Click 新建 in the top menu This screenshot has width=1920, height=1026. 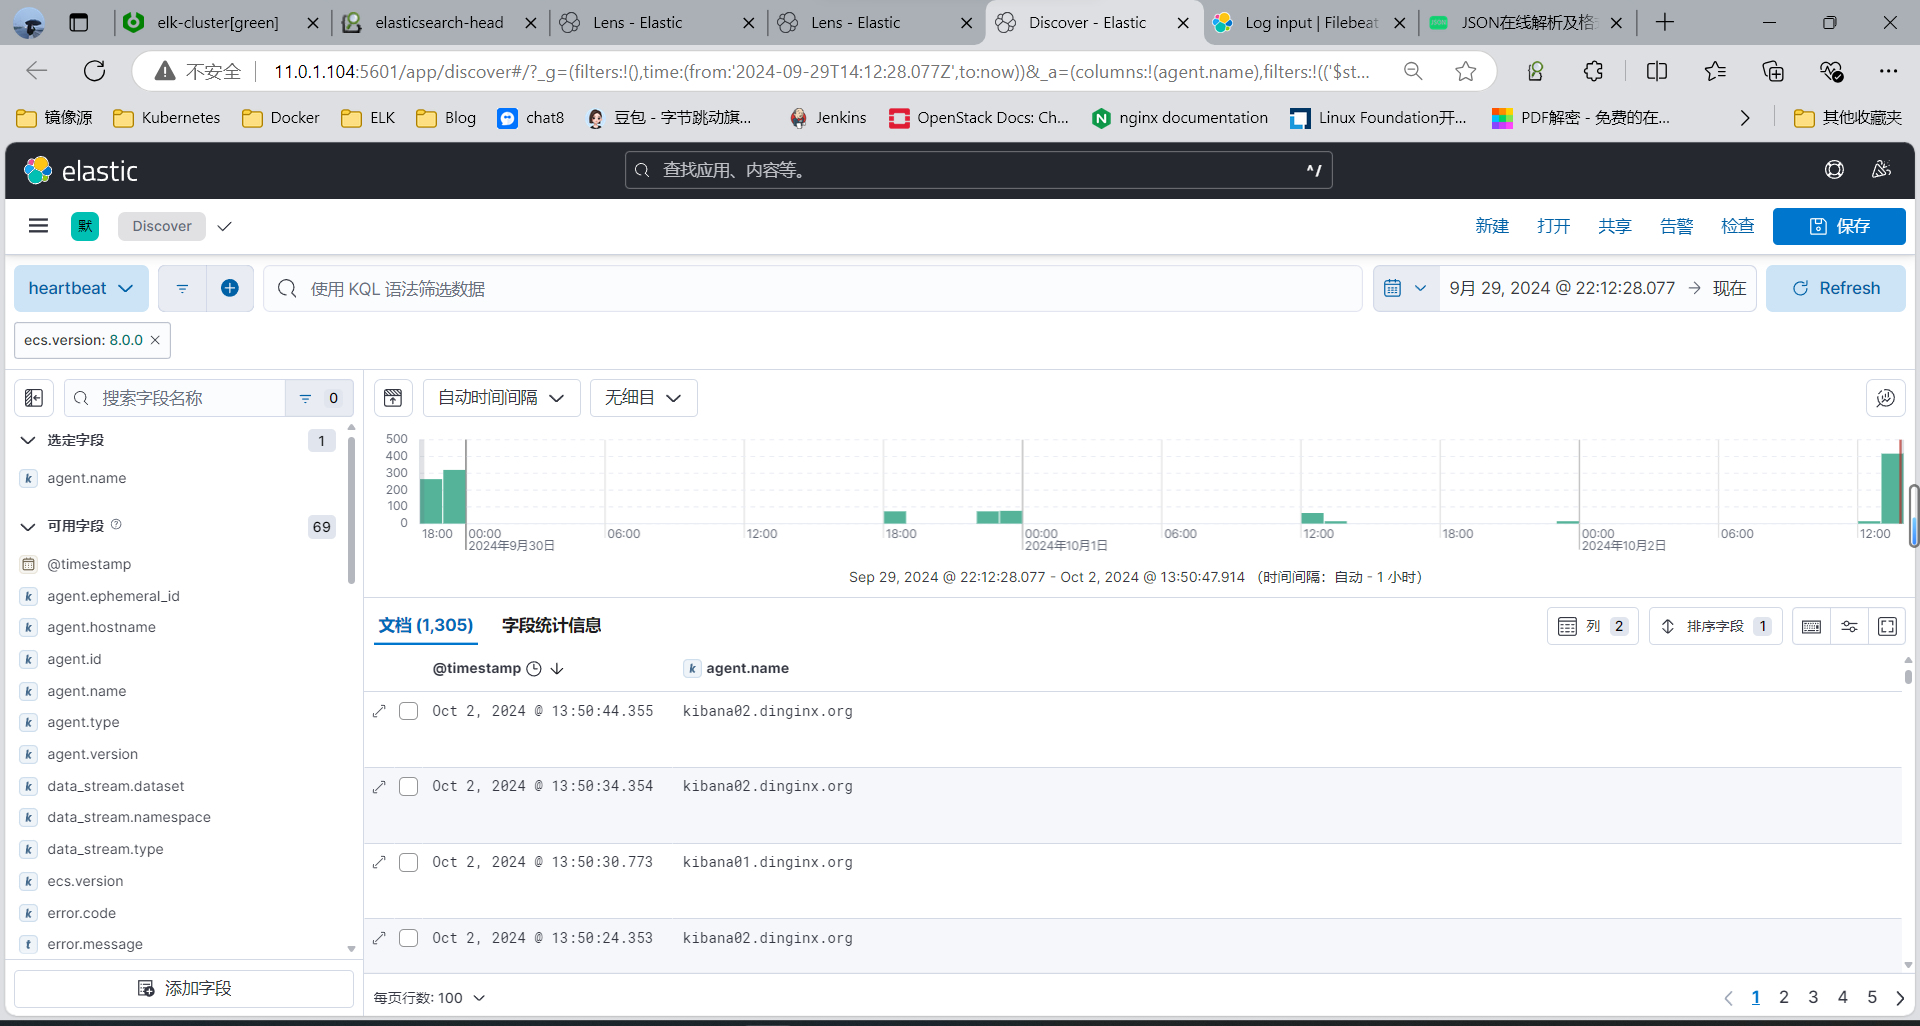[x=1492, y=226]
